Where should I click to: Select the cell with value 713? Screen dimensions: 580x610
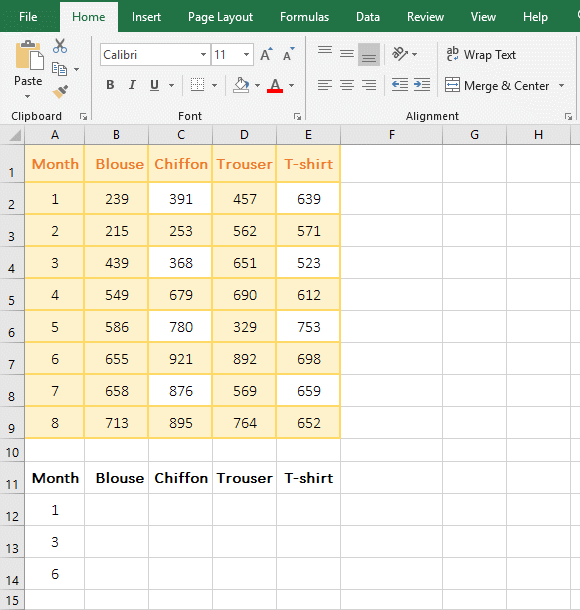pos(117,422)
